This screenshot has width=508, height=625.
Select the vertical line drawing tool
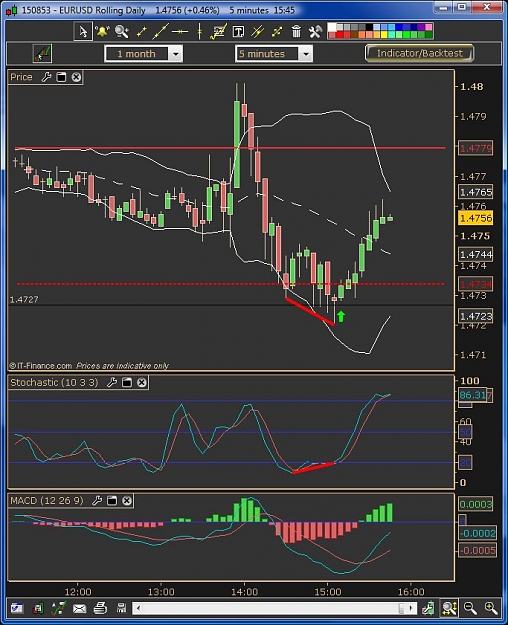(x=199, y=31)
